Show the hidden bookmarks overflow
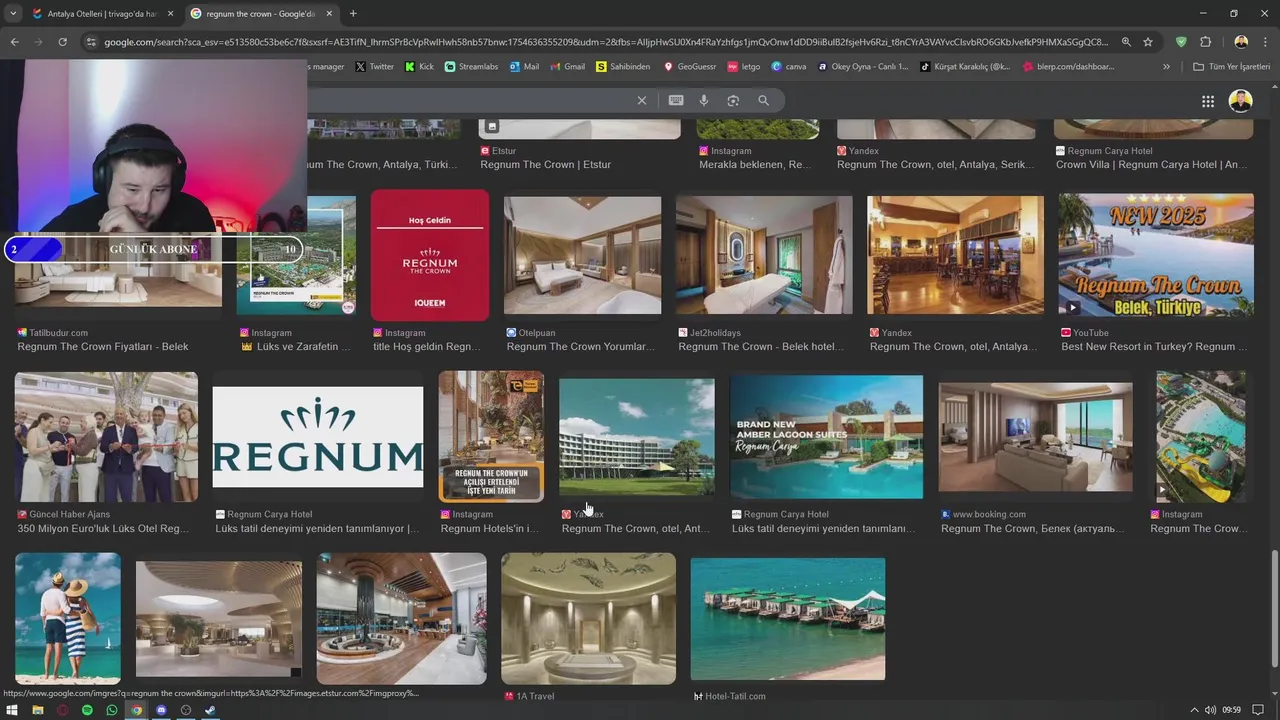 pyautogui.click(x=1166, y=67)
